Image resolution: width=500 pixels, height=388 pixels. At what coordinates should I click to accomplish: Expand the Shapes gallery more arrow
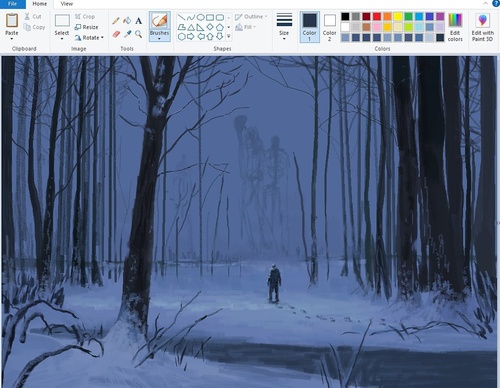pyautogui.click(x=229, y=36)
